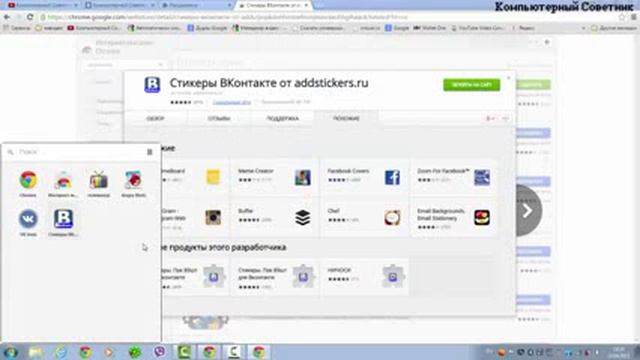Image resolution: width=640 pixels, height=360 pixels.
Task: Click the Google+ share button
Action: click(489, 118)
